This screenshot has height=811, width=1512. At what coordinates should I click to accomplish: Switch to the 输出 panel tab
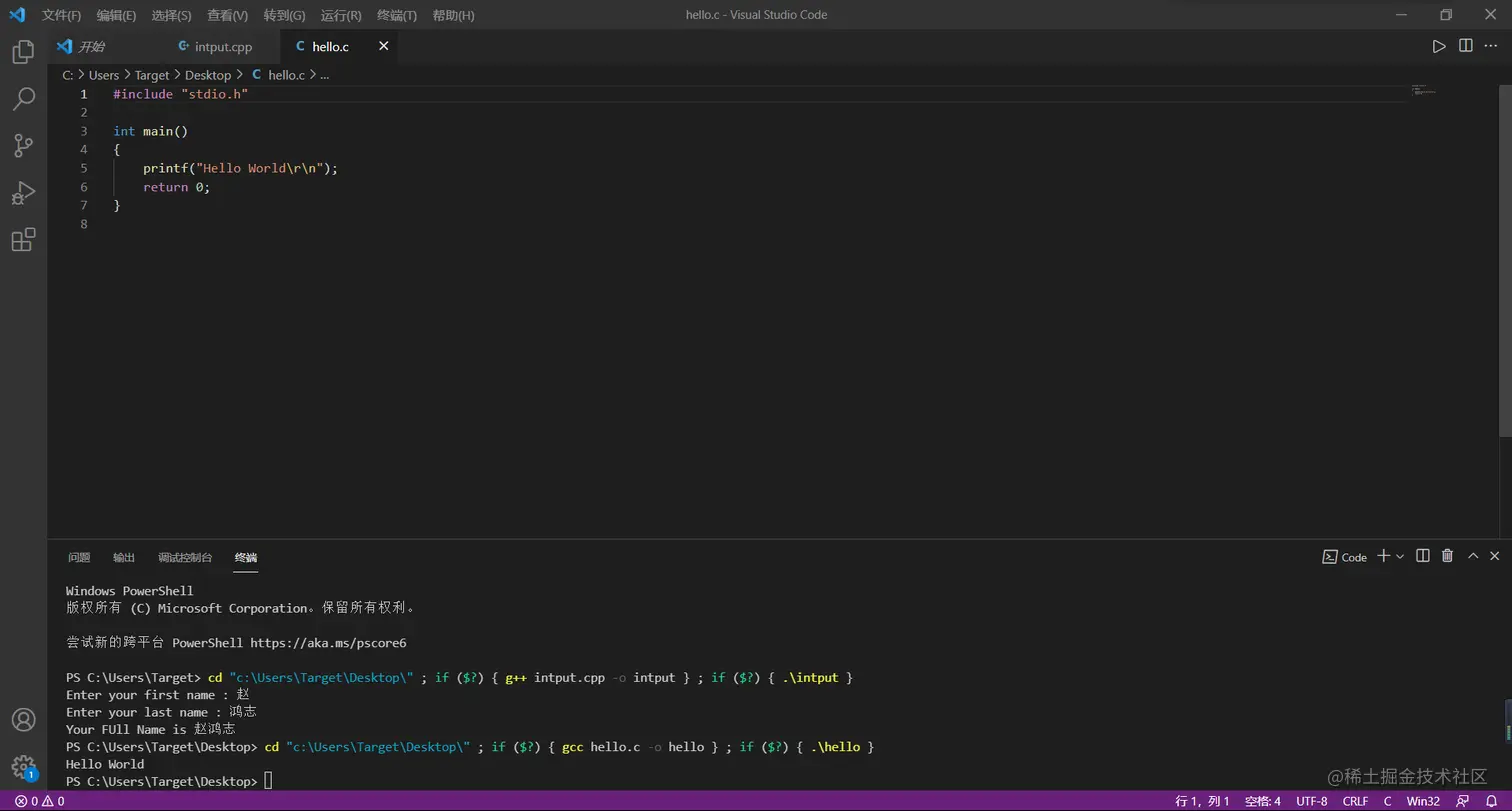(124, 557)
